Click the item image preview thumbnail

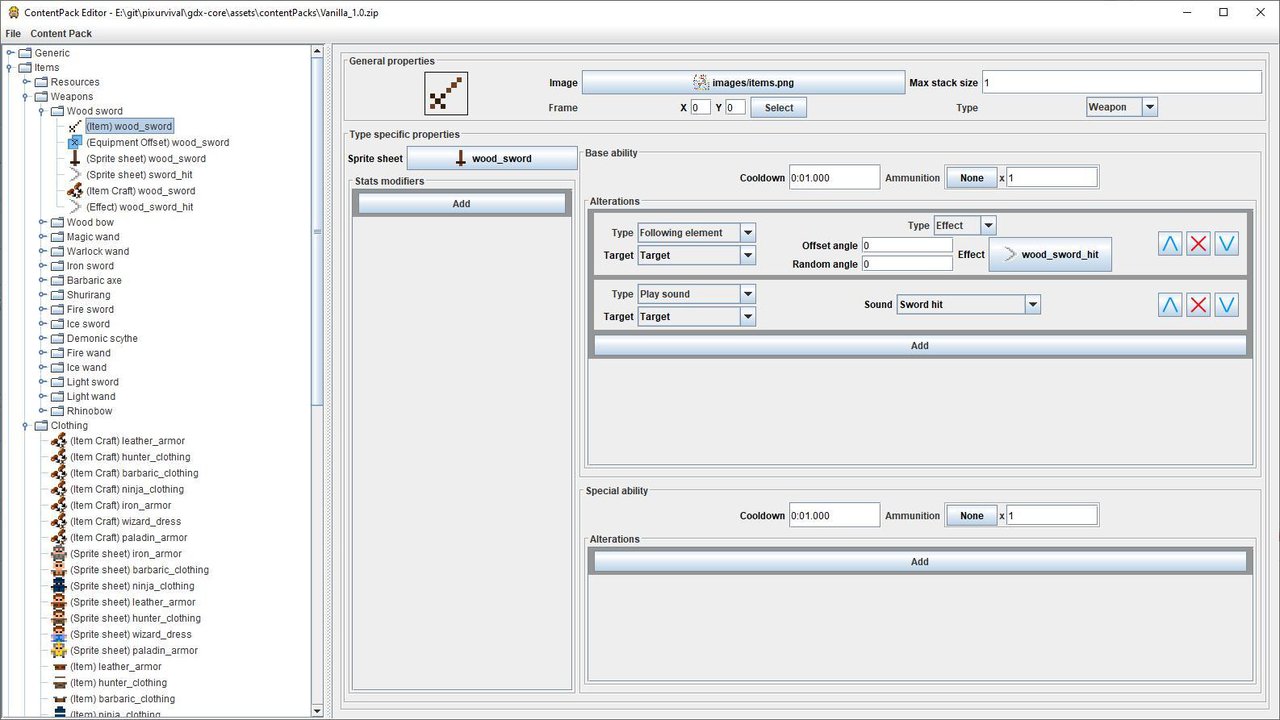pyautogui.click(x=445, y=95)
